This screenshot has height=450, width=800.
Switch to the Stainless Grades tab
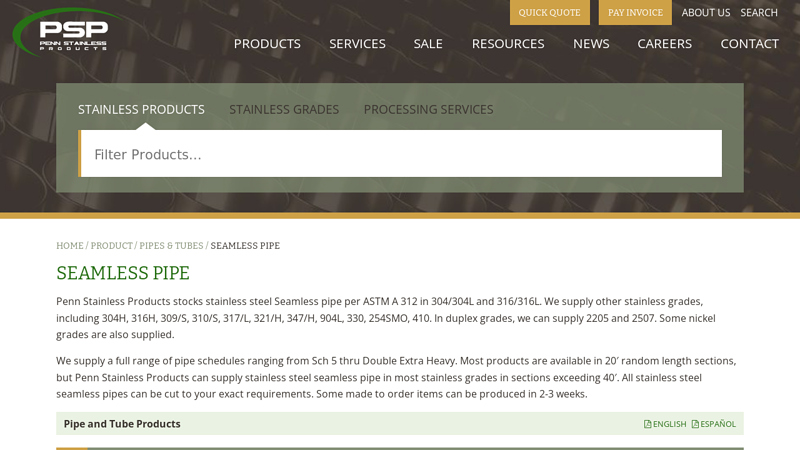coord(284,110)
